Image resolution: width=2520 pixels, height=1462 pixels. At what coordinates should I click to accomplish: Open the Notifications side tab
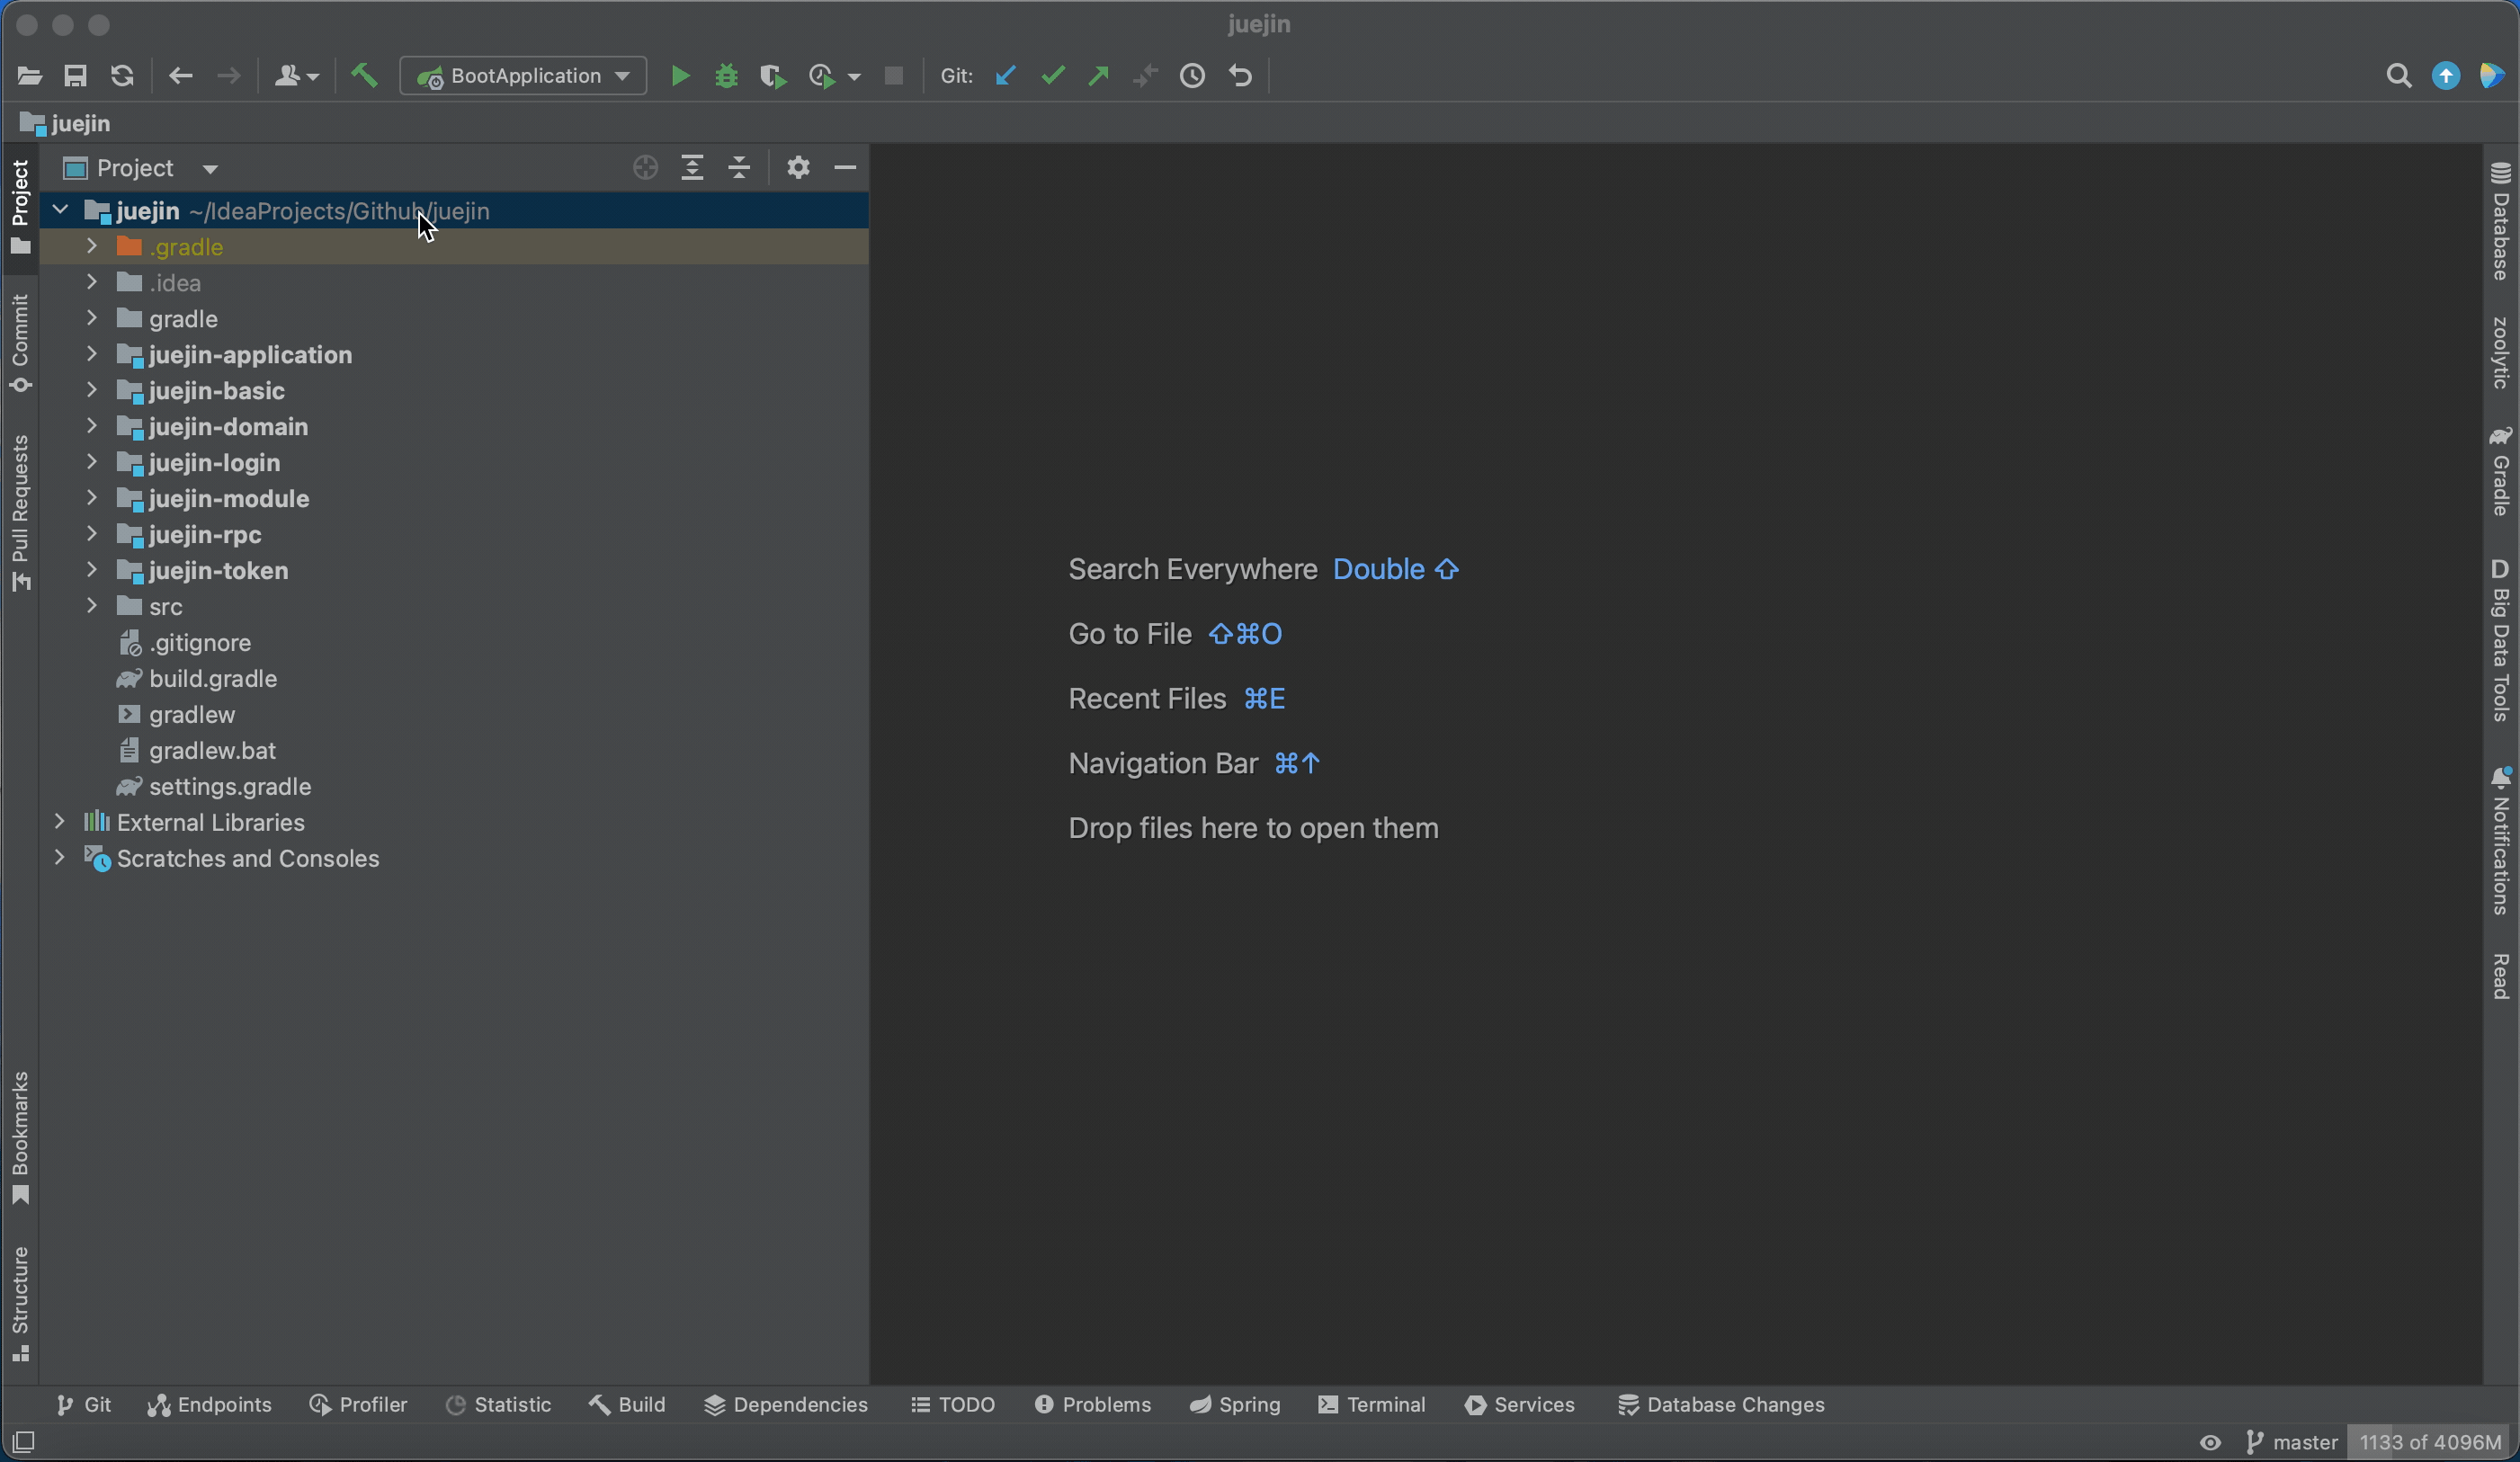2500,841
